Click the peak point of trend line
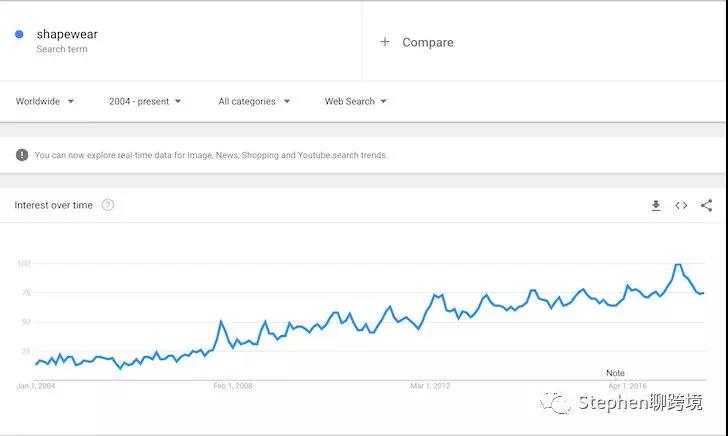The height and width of the screenshot is (436, 728). click(678, 265)
